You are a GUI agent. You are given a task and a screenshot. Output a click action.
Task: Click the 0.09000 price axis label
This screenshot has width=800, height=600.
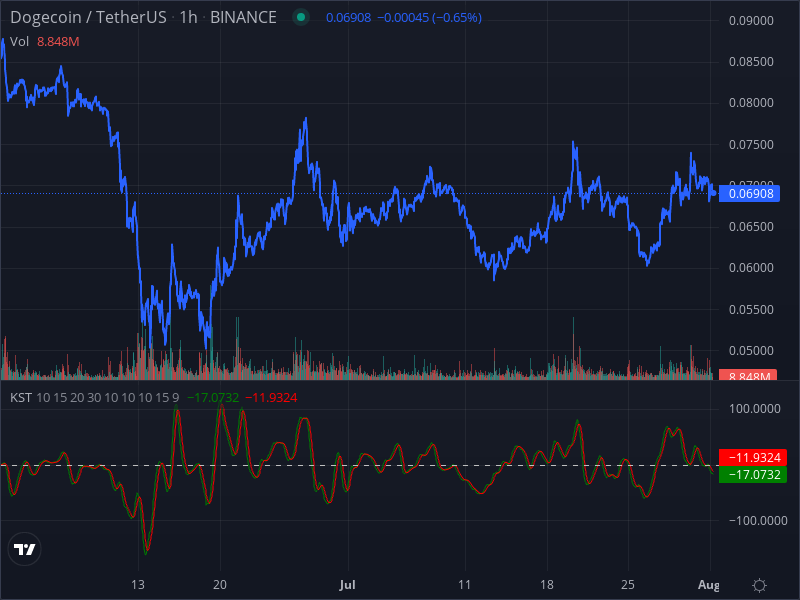[x=751, y=21]
